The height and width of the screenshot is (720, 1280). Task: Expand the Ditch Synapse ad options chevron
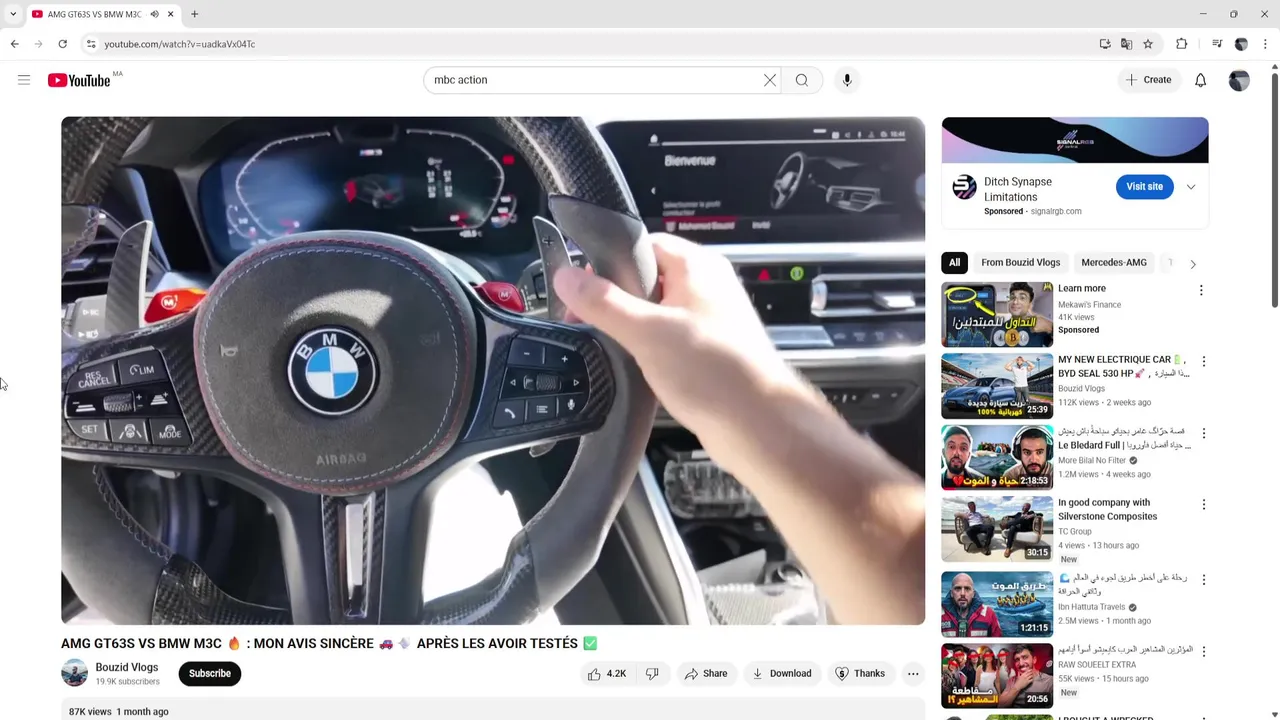pos(1190,187)
